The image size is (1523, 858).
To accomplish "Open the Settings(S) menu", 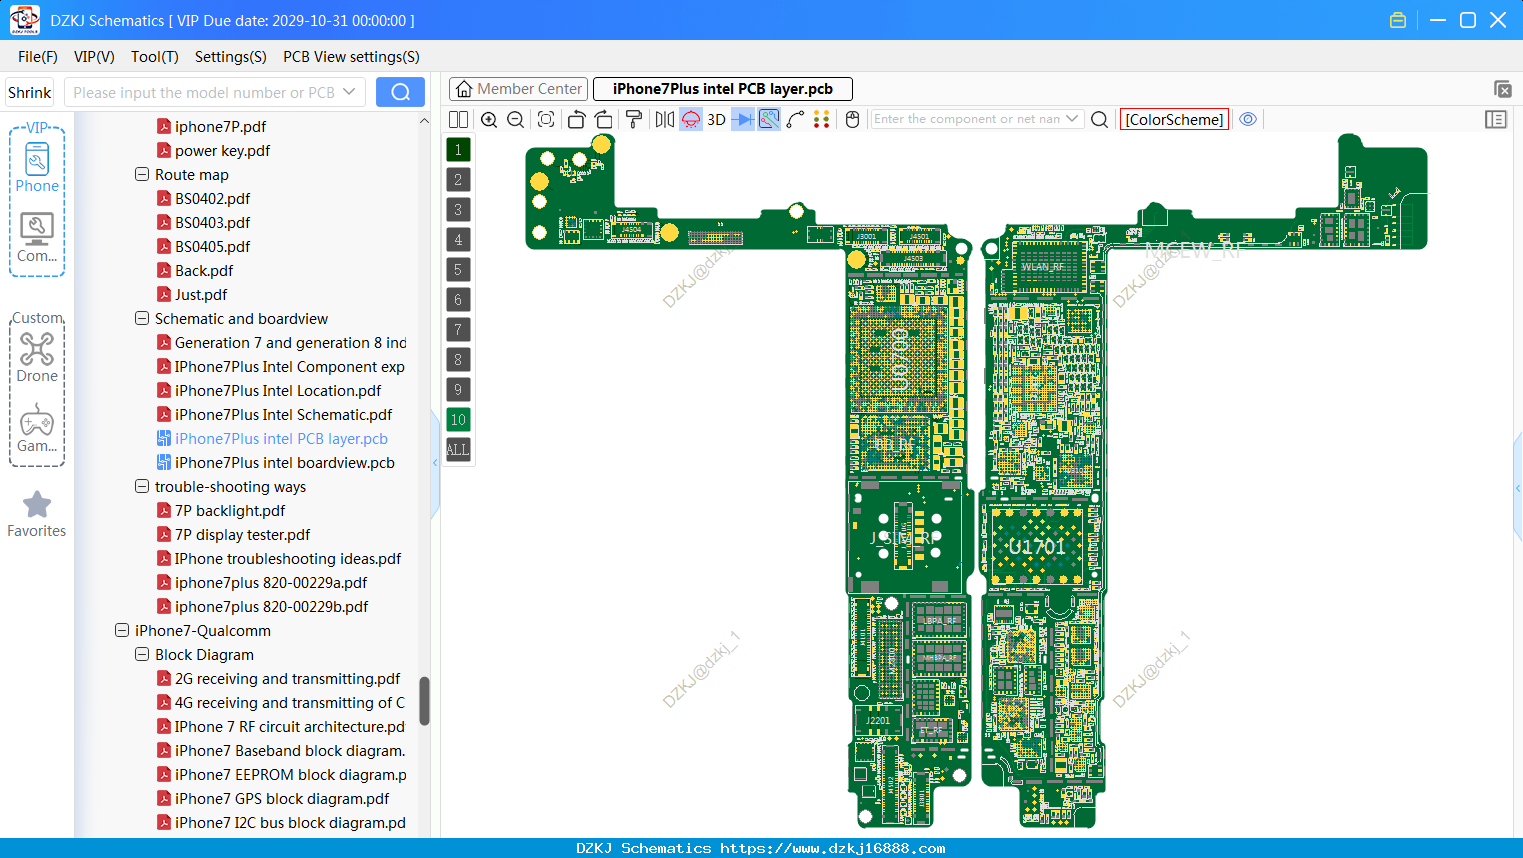I will [231, 56].
